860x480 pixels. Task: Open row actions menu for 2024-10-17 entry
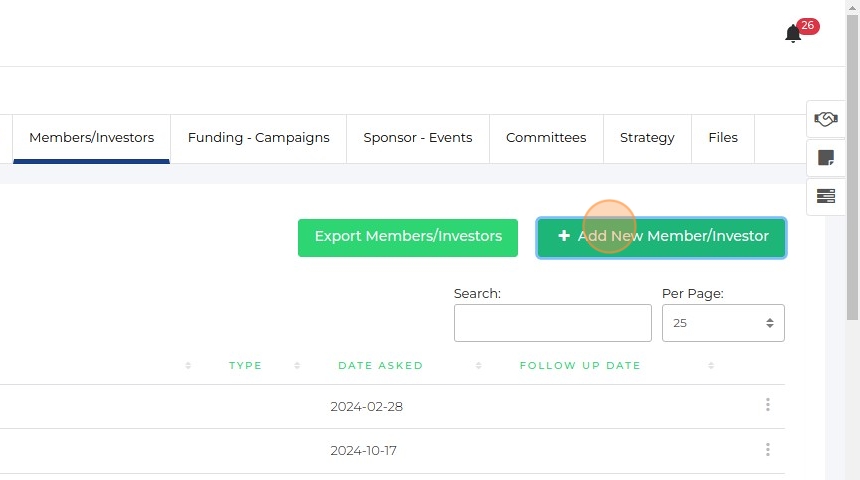767,450
